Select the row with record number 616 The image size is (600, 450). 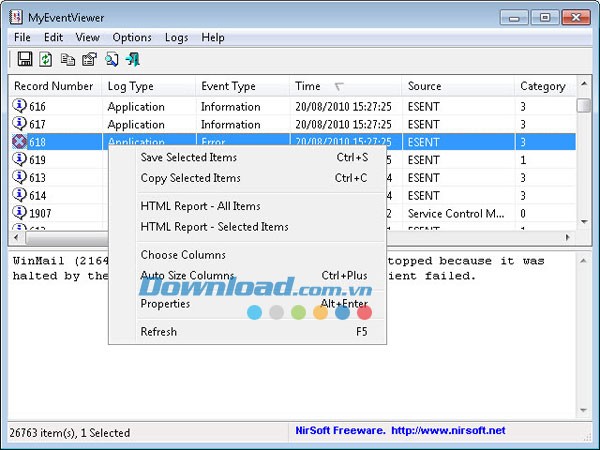[292, 106]
